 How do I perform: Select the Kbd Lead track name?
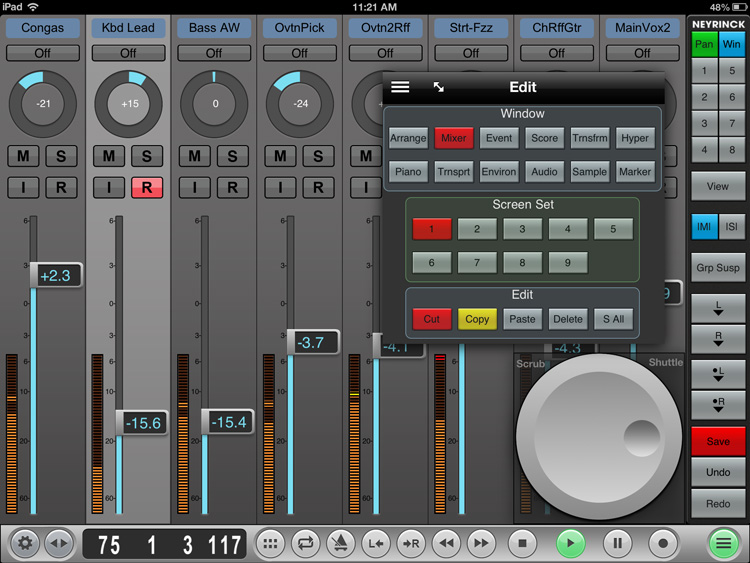(x=128, y=28)
